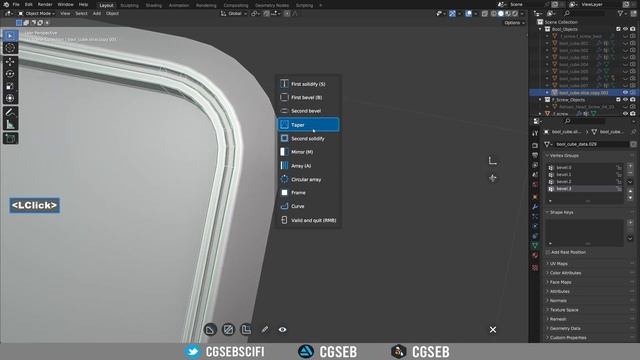Click the pencil edit icon in the bottom overlay
Image resolution: width=640 pixels, height=360 pixels.
click(265, 329)
